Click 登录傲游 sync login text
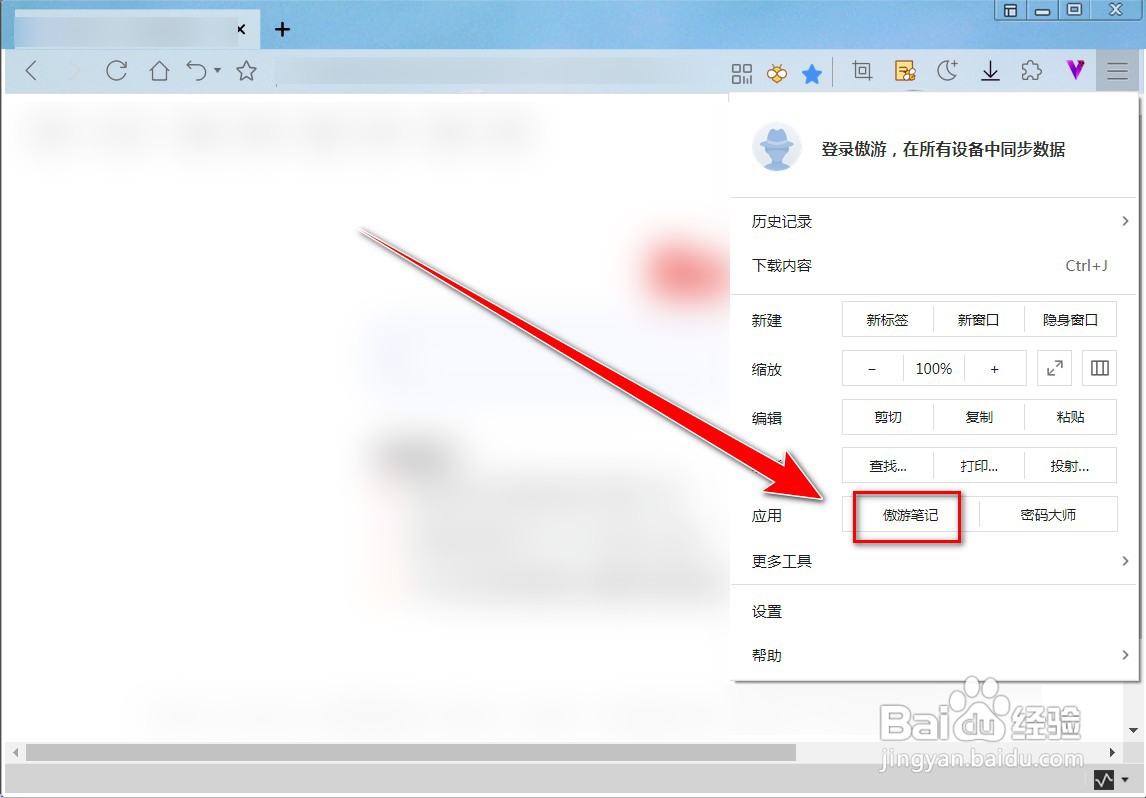This screenshot has width=1146, height=798. 943,149
